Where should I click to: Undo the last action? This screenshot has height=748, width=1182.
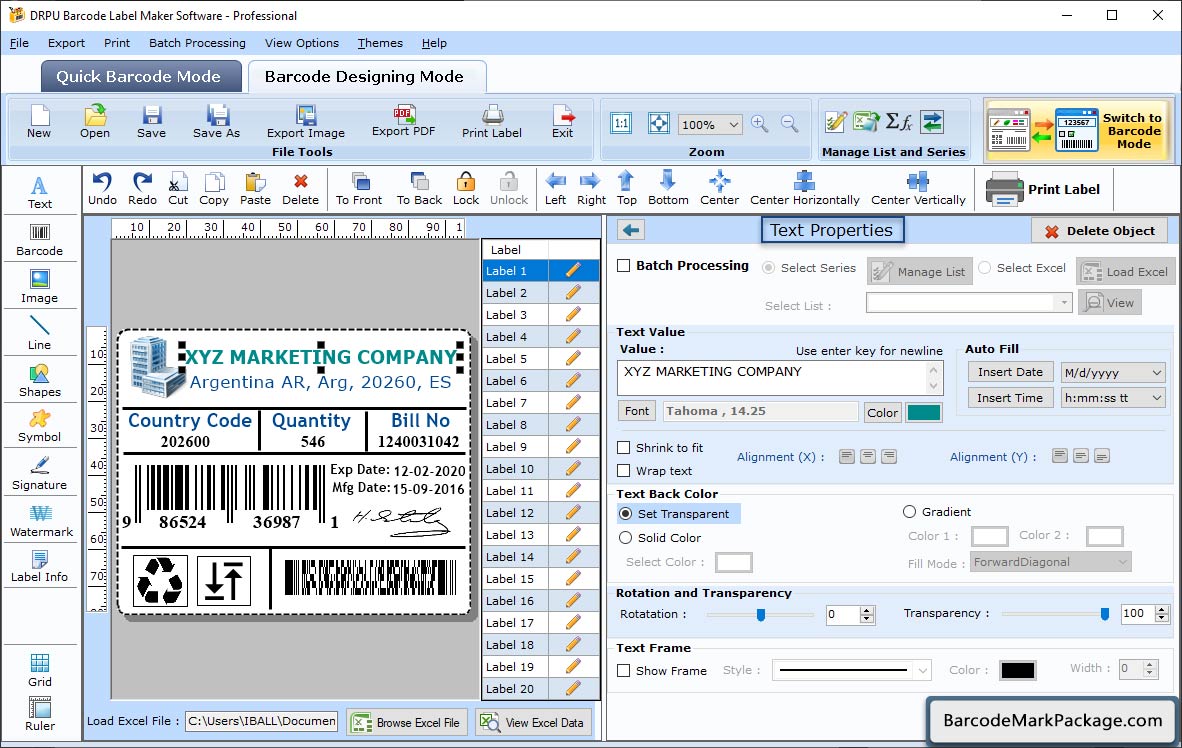102,189
